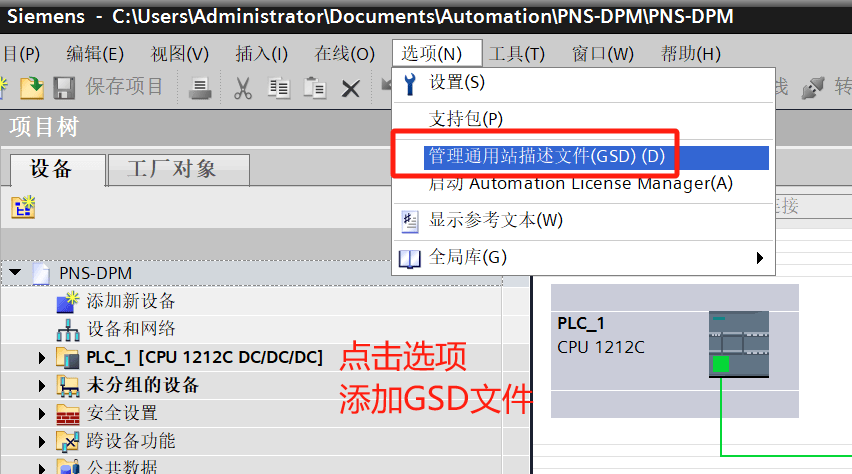
Task: Click the book icon beside 全局库(G)
Action: (410, 259)
